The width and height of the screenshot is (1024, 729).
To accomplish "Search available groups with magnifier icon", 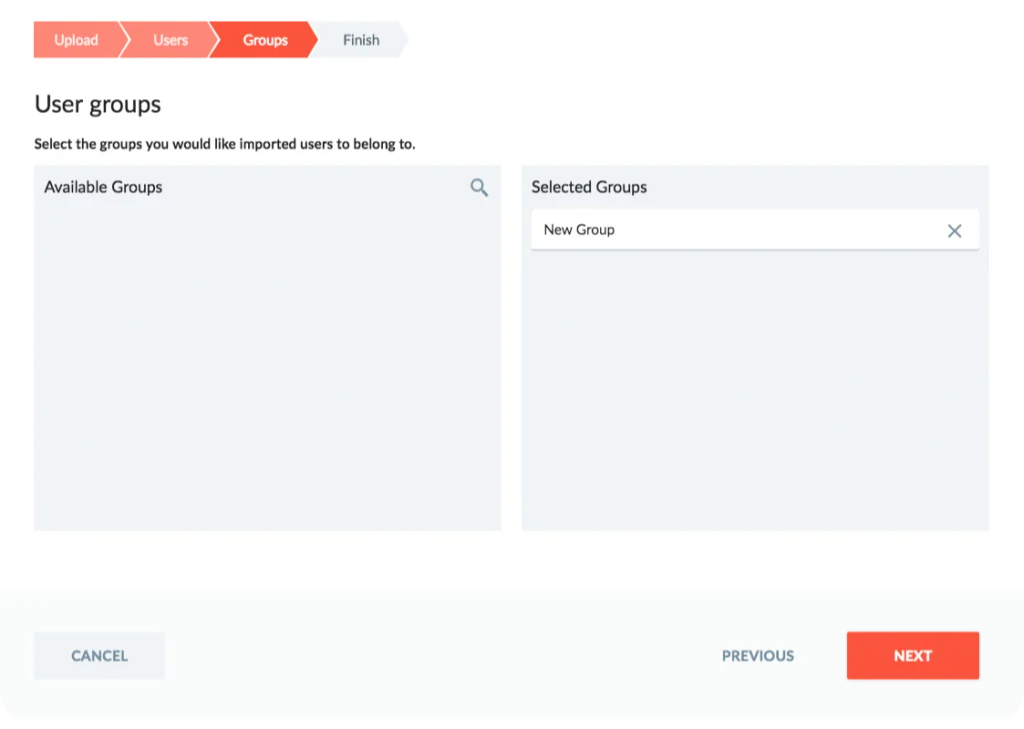I will (x=479, y=187).
